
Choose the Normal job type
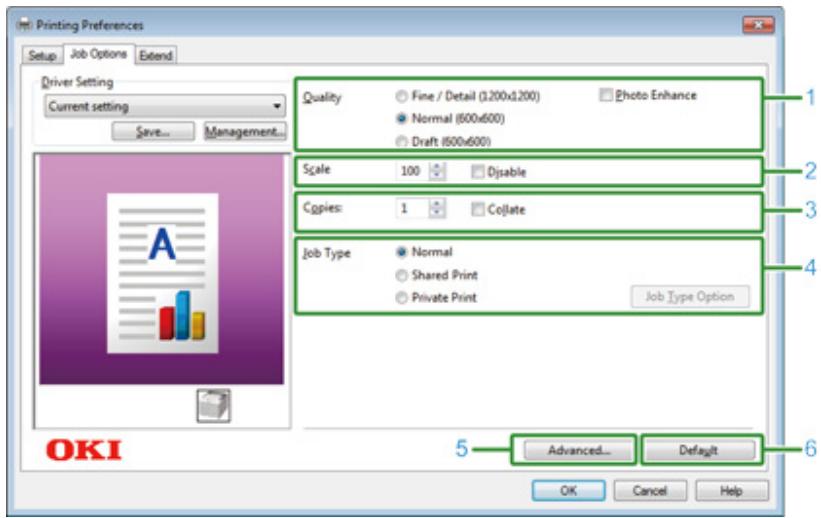coord(401,252)
